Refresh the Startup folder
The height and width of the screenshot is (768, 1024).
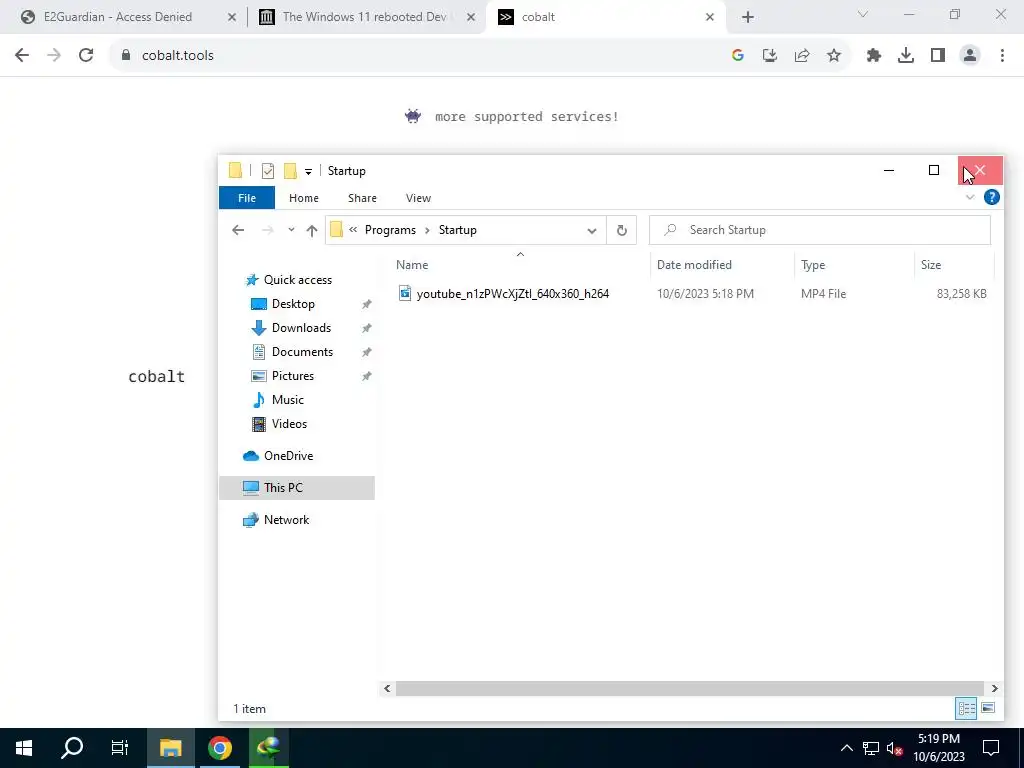click(x=622, y=231)
